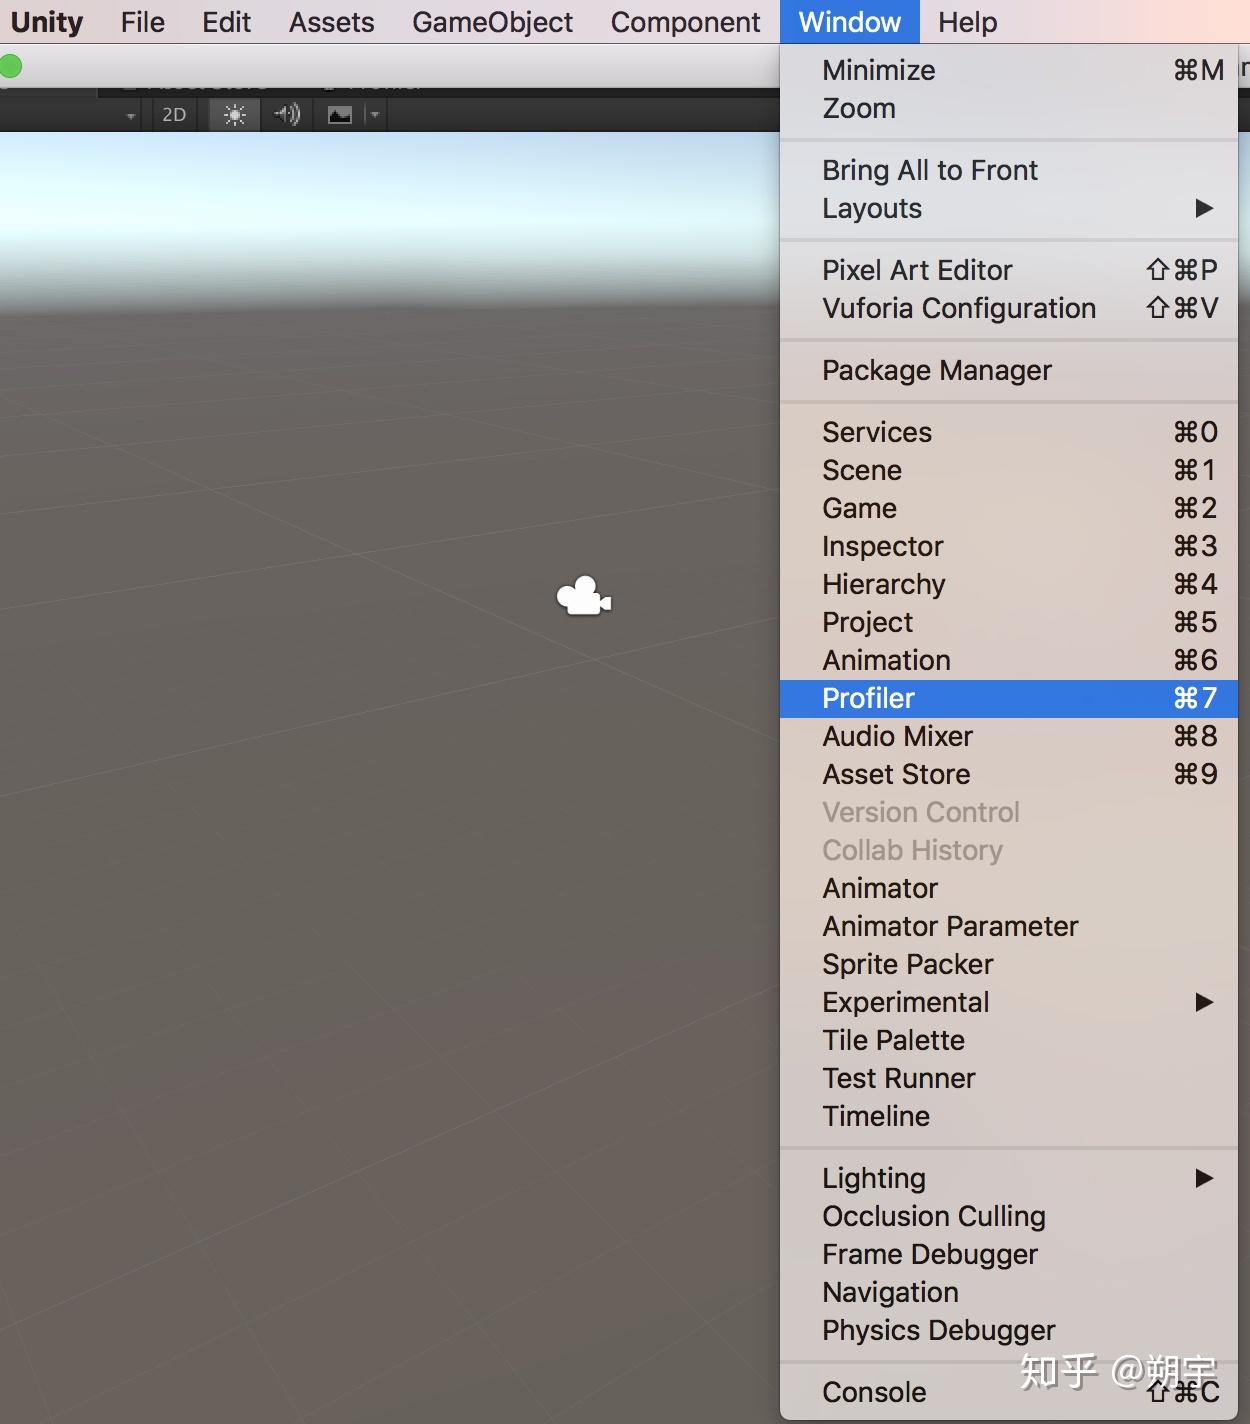1250x1424 pixels.
Task: Choose Zoom from Window menu
Action: click(1009, 108)
